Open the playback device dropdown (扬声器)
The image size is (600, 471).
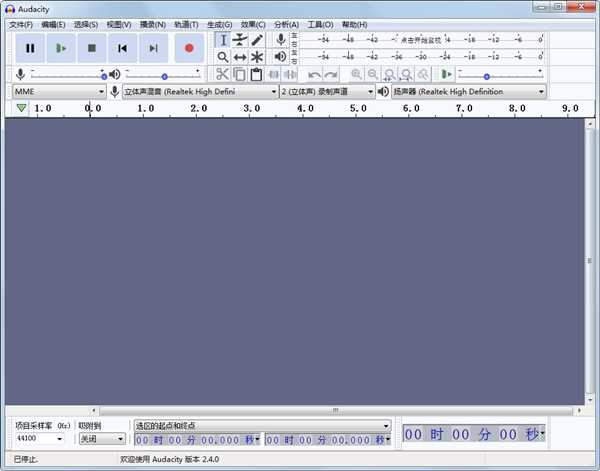pyautogui.click(x=469, y=92)
